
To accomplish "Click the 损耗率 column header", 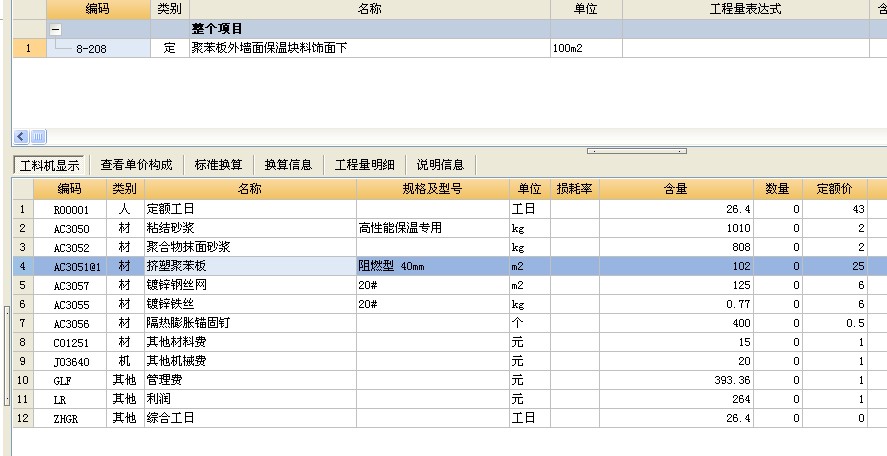I will (x=574, y=189).
